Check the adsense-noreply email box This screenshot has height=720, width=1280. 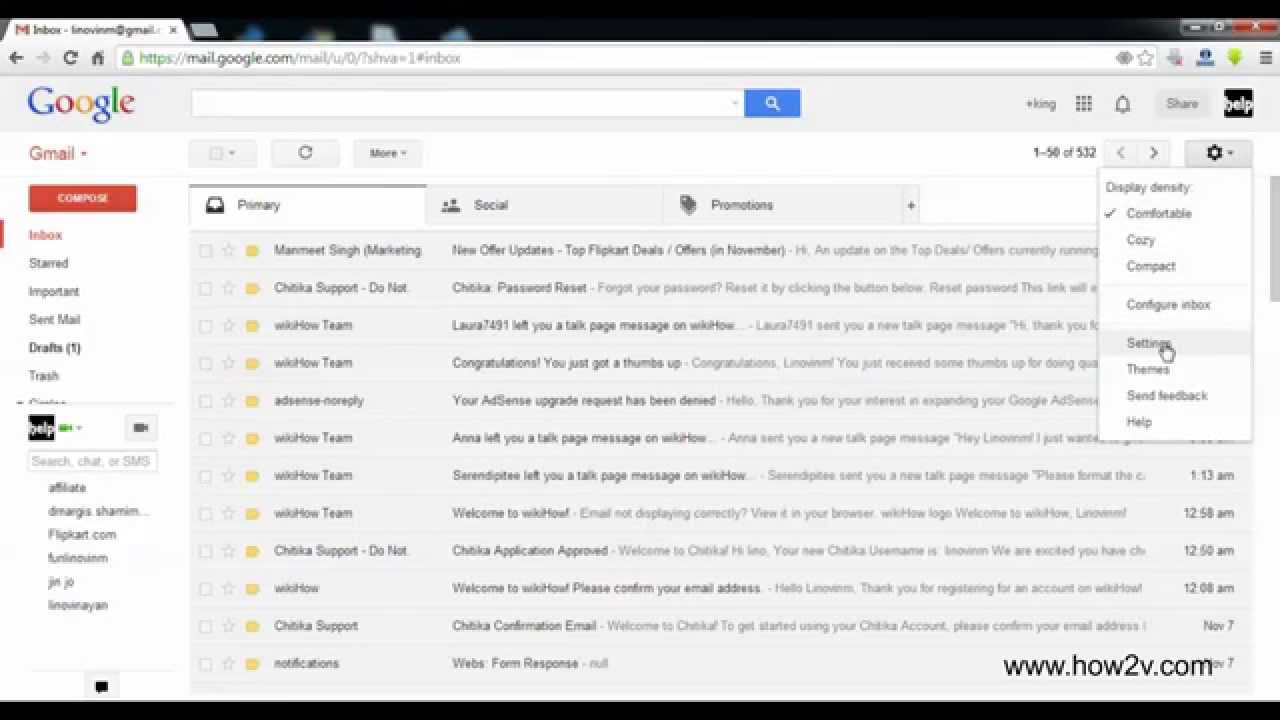205,401
